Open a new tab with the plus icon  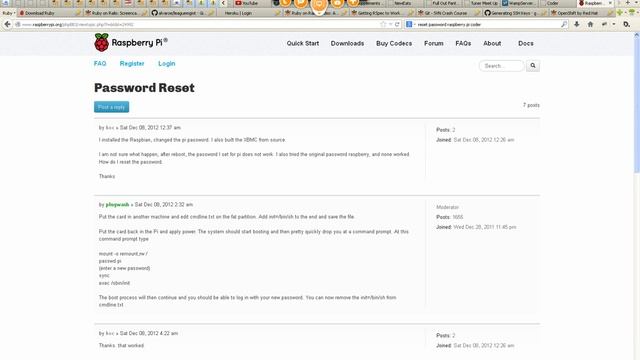pyautogui.click(x=627, y=3)
